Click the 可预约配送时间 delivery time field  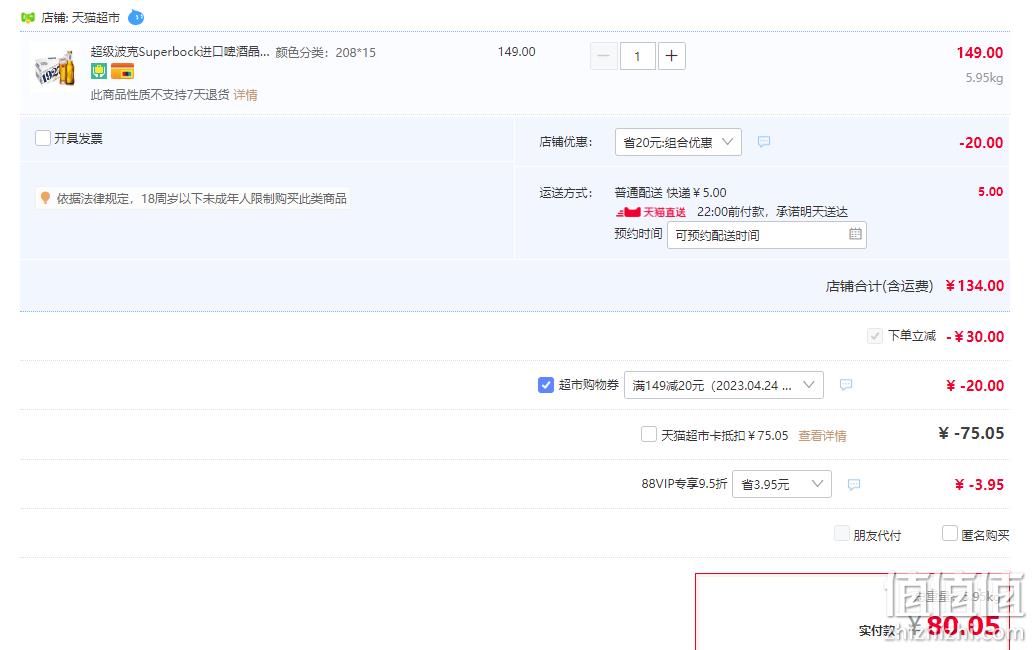click(x=767, y=235)
